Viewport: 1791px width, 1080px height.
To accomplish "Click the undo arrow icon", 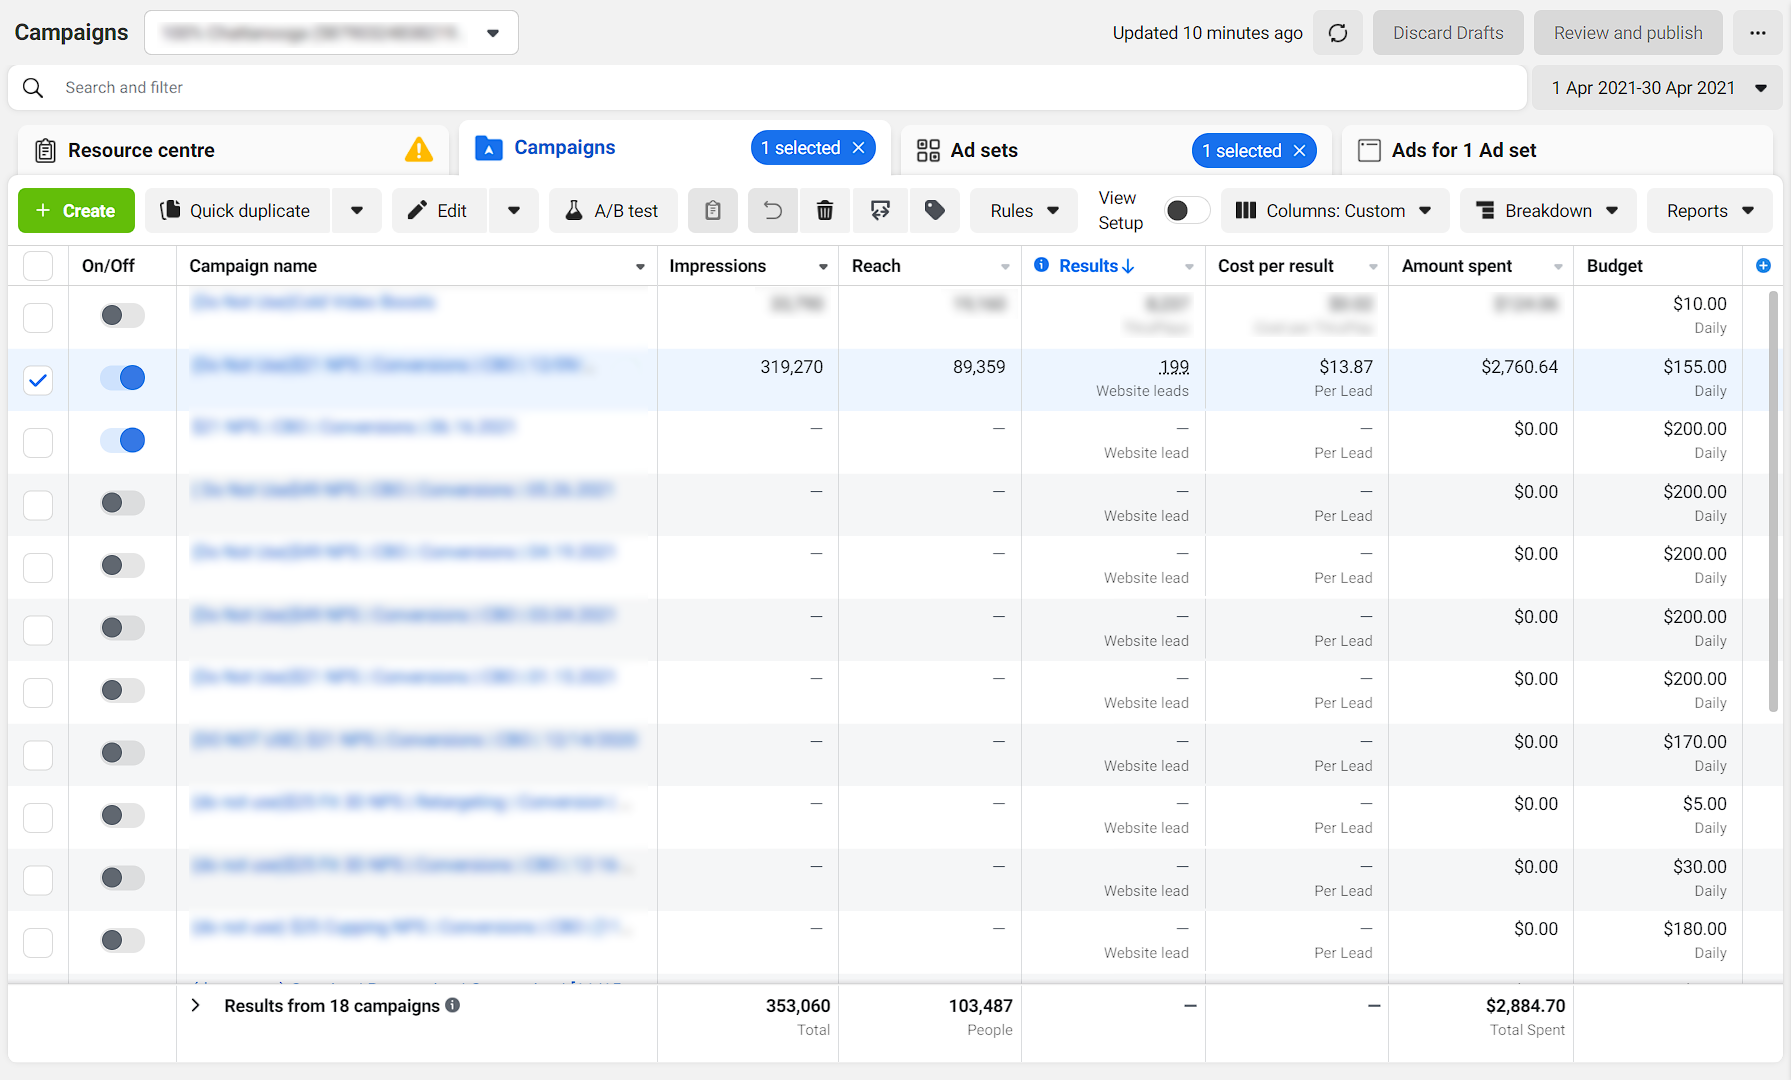I will coord(772,210).
